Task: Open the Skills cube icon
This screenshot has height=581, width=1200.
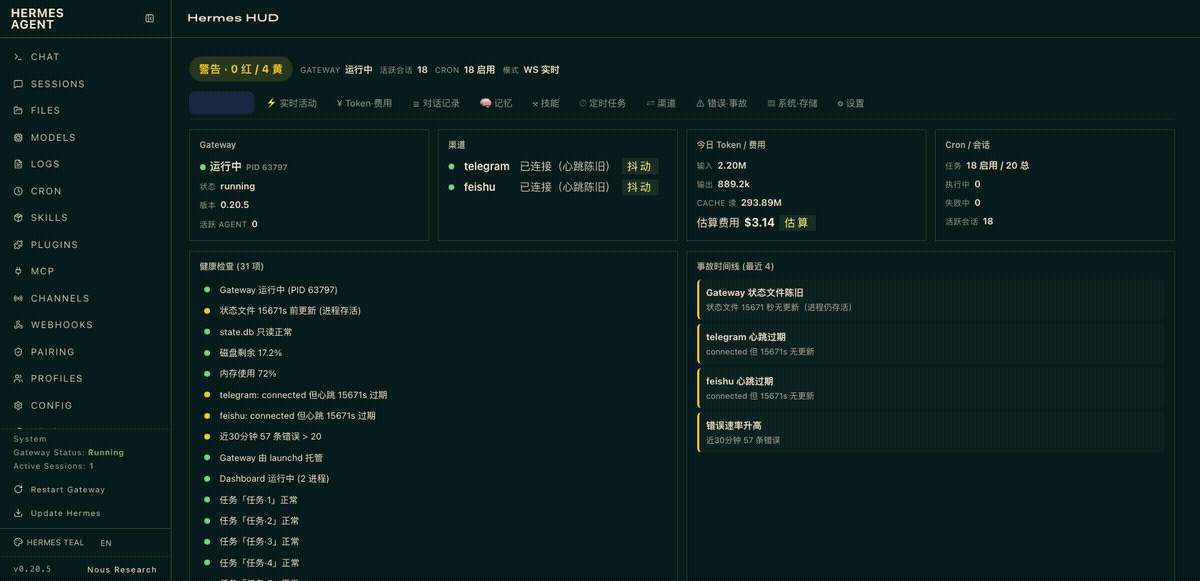Action: [x=18, y=218]
